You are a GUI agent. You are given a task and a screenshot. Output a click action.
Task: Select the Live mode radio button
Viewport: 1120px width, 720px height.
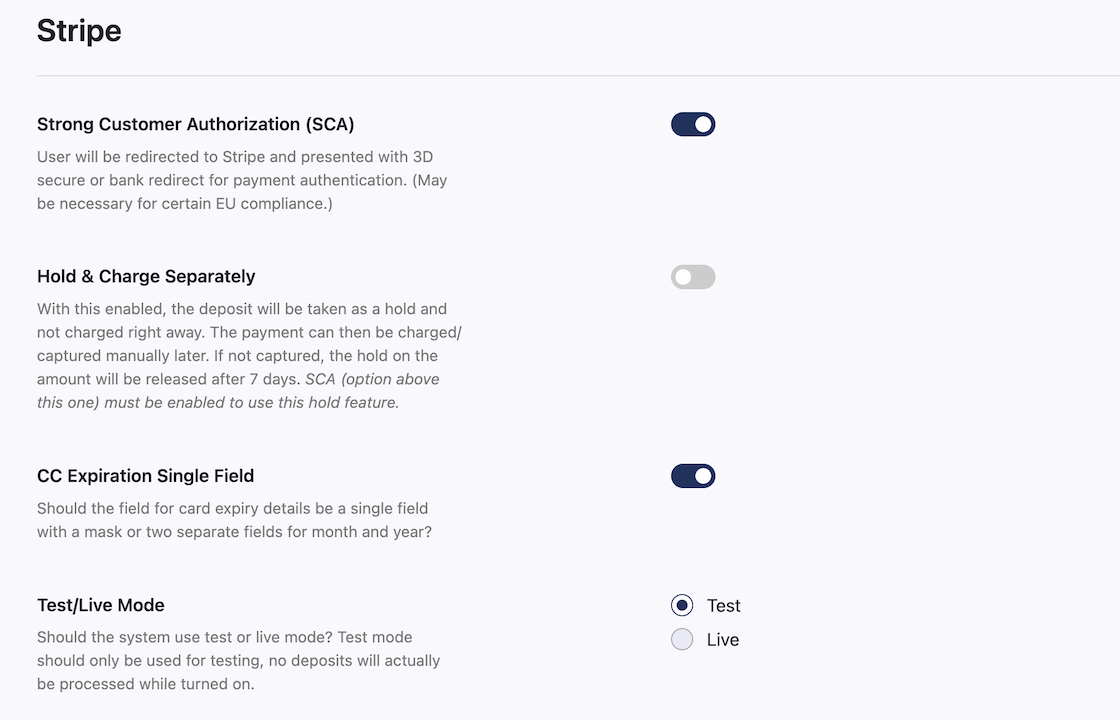click(x=682, y=639)
